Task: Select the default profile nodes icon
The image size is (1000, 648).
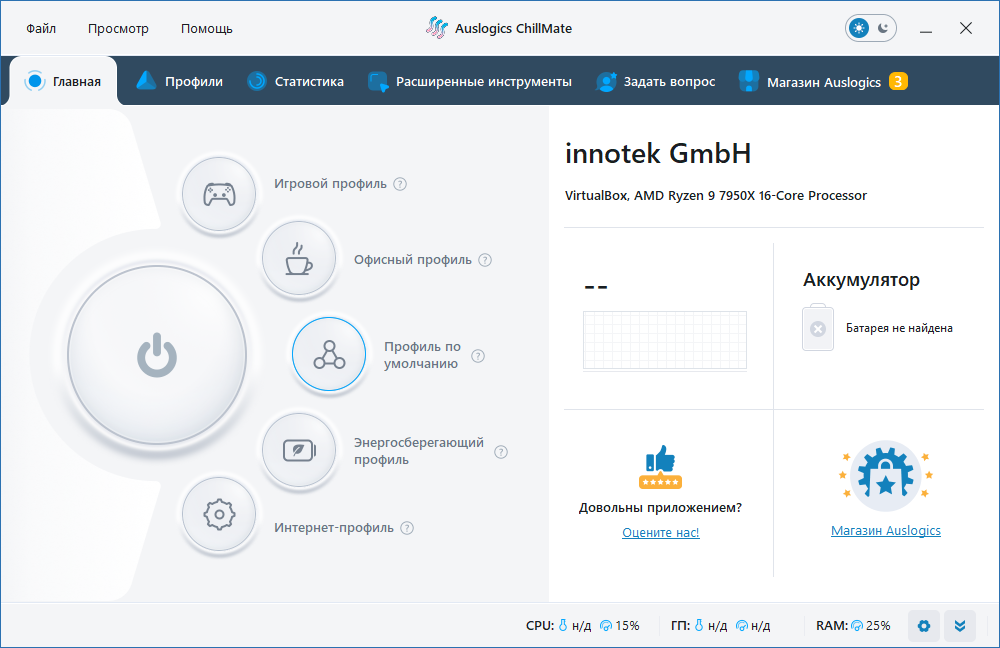Action: [329, 354]
